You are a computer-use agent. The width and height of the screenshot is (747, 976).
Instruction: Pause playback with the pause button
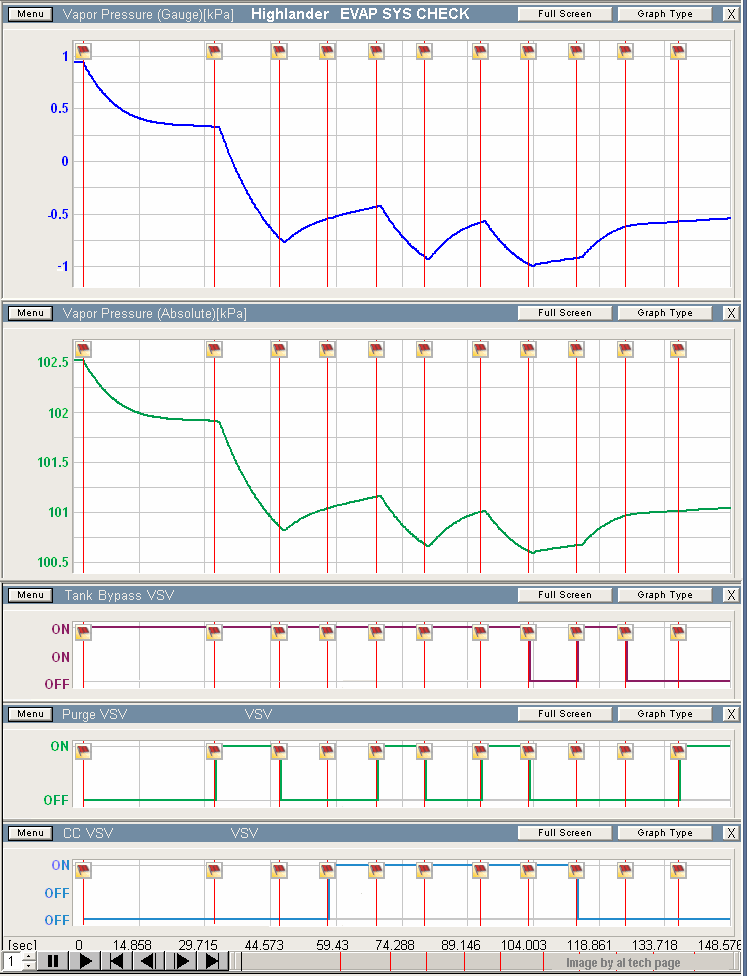[54, 961]
